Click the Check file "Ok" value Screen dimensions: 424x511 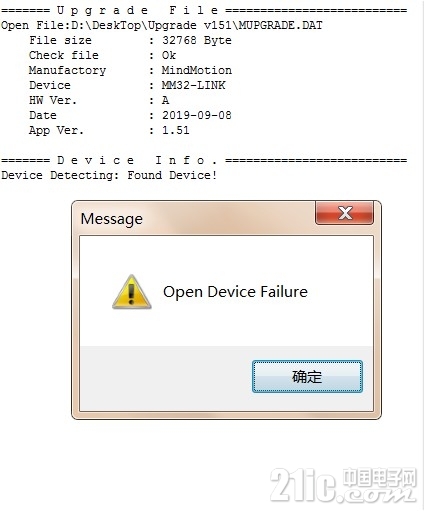pyautogui.click(x=169, y=55)
